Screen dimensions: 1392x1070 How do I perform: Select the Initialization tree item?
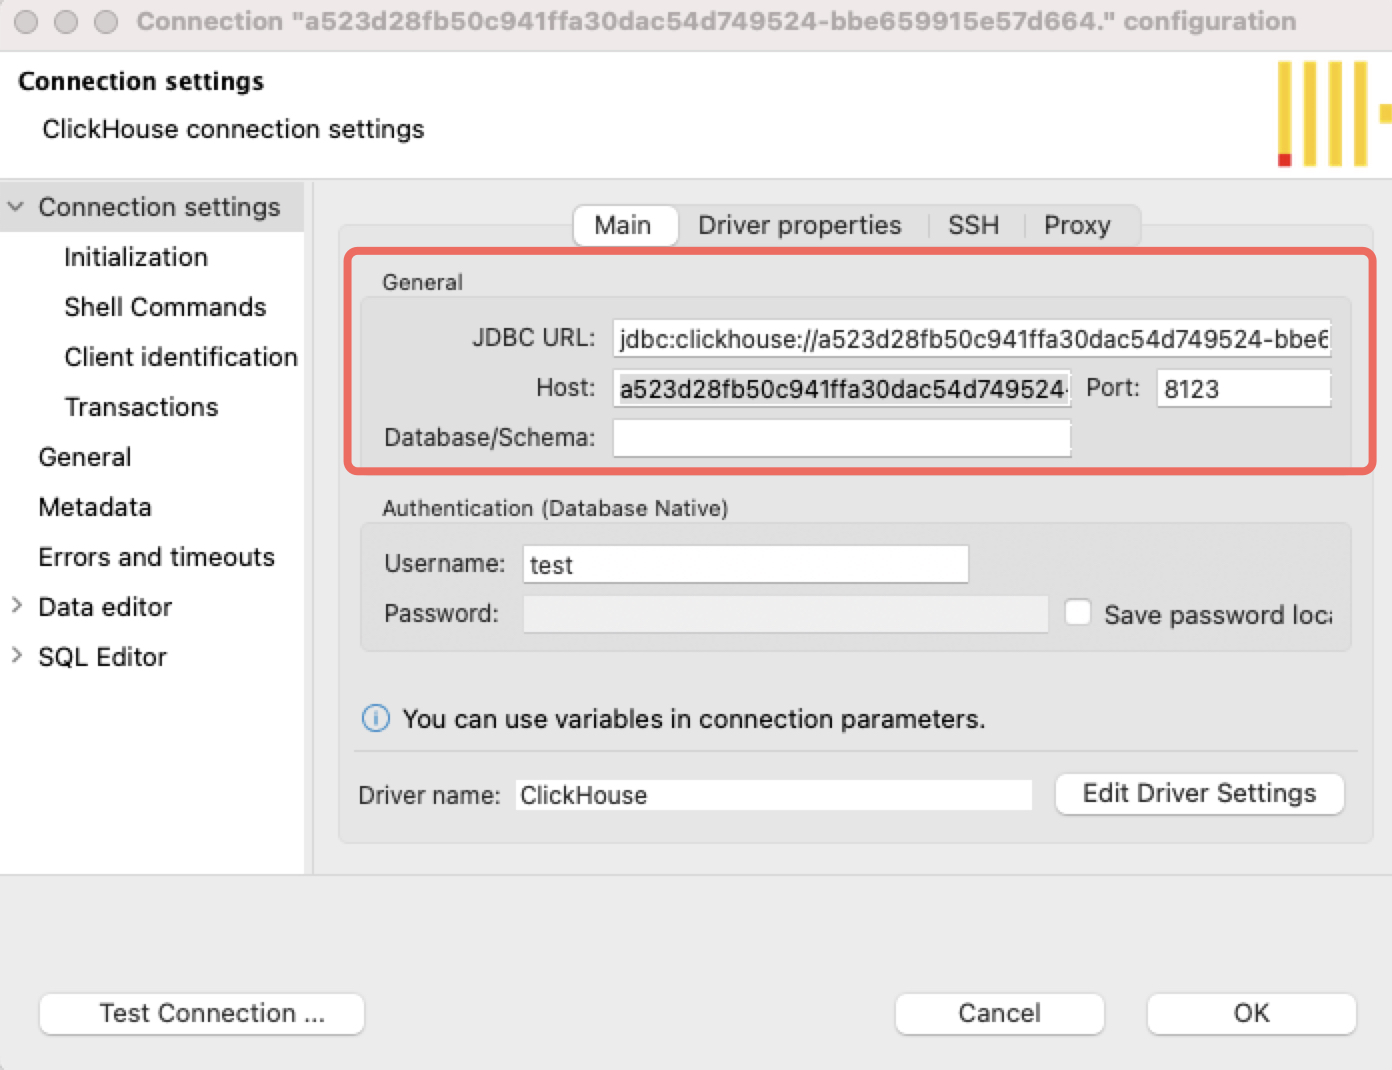point(136,257)
